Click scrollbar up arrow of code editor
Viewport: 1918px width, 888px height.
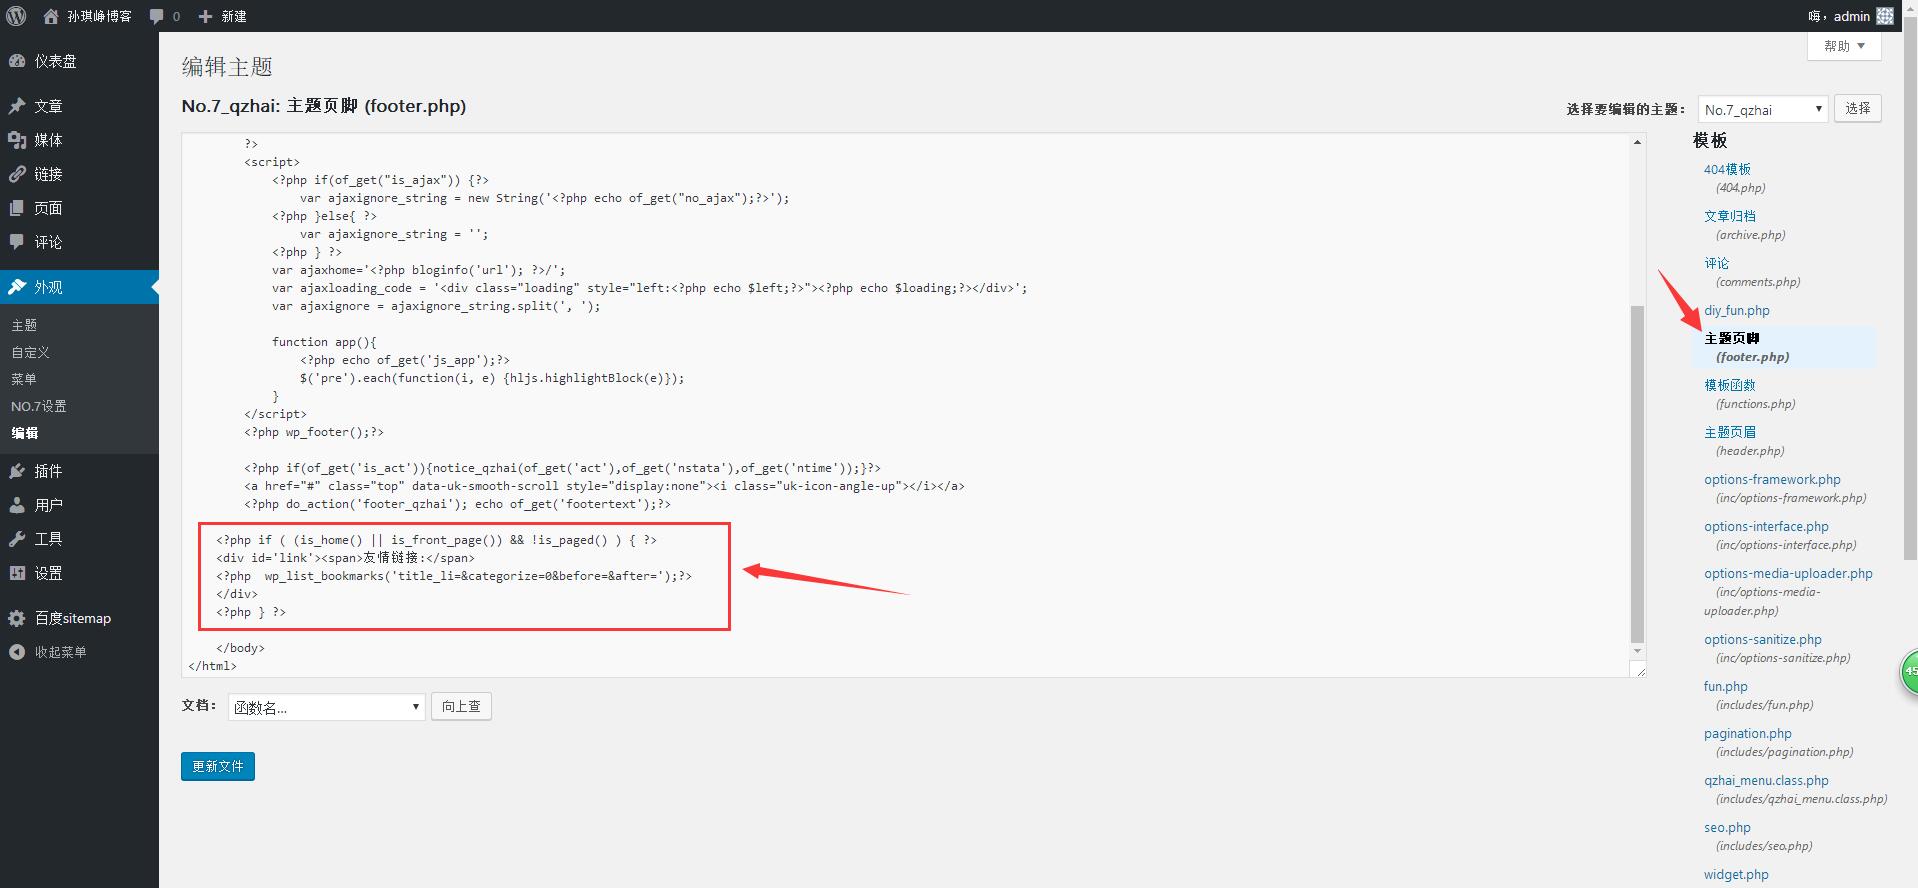click(x=1637, y=143)
